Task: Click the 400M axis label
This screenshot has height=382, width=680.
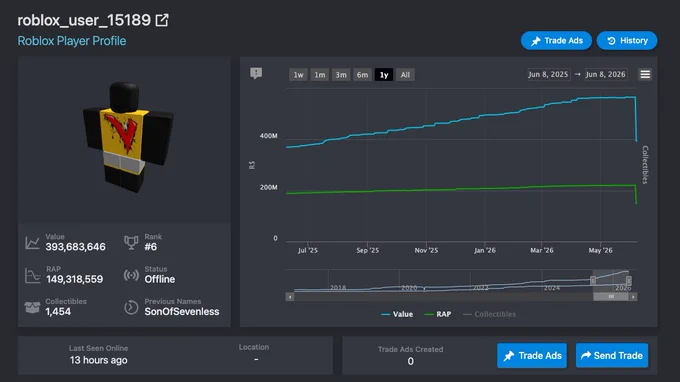Action: pos(268,136)
